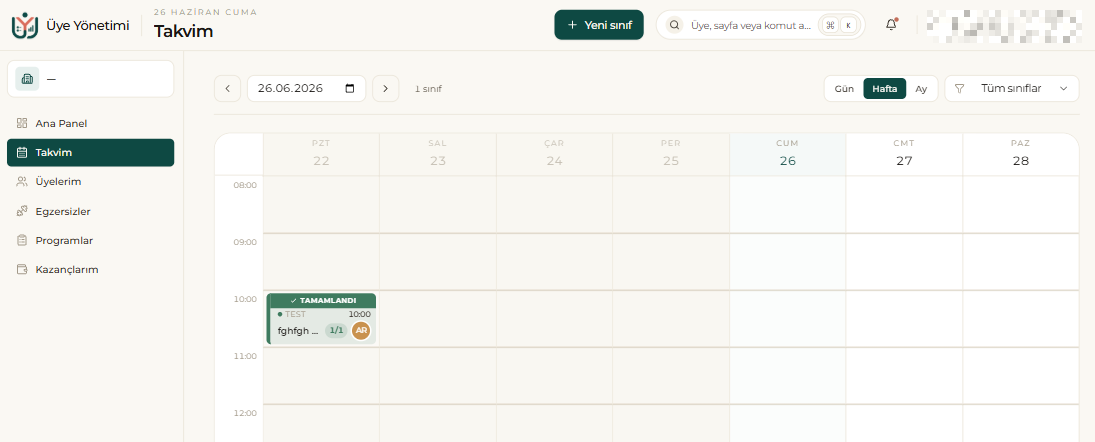Screen dimensions: 1095x442
Task: Click the search magnifier icon
Action: point(675,25)
